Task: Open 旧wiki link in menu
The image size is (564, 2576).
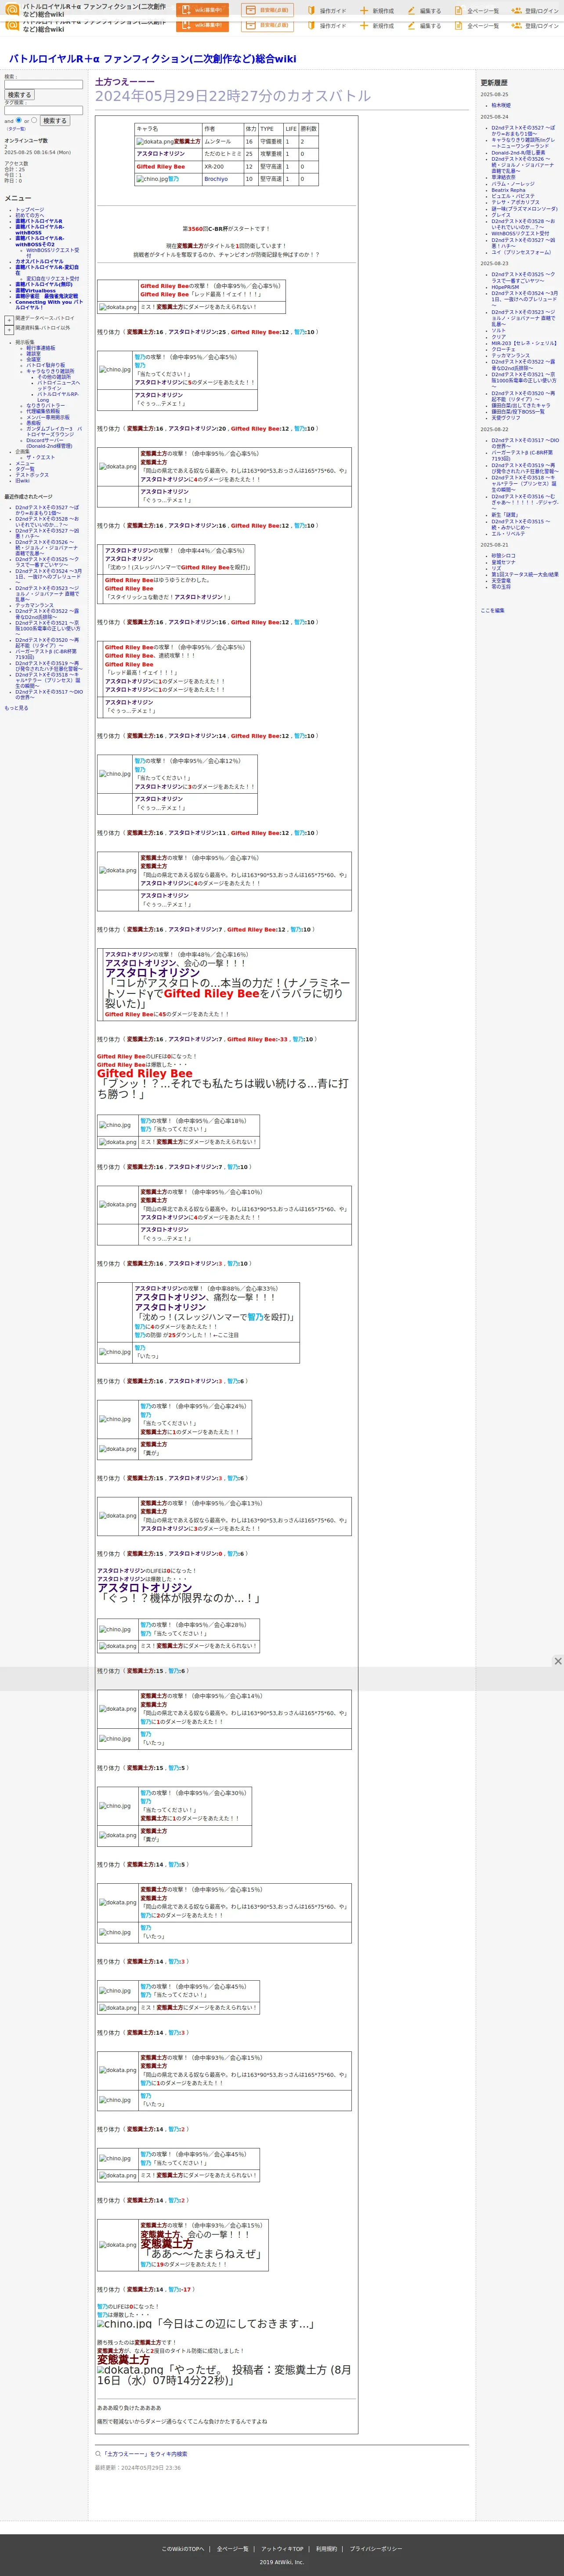Action: click(22, 481)
